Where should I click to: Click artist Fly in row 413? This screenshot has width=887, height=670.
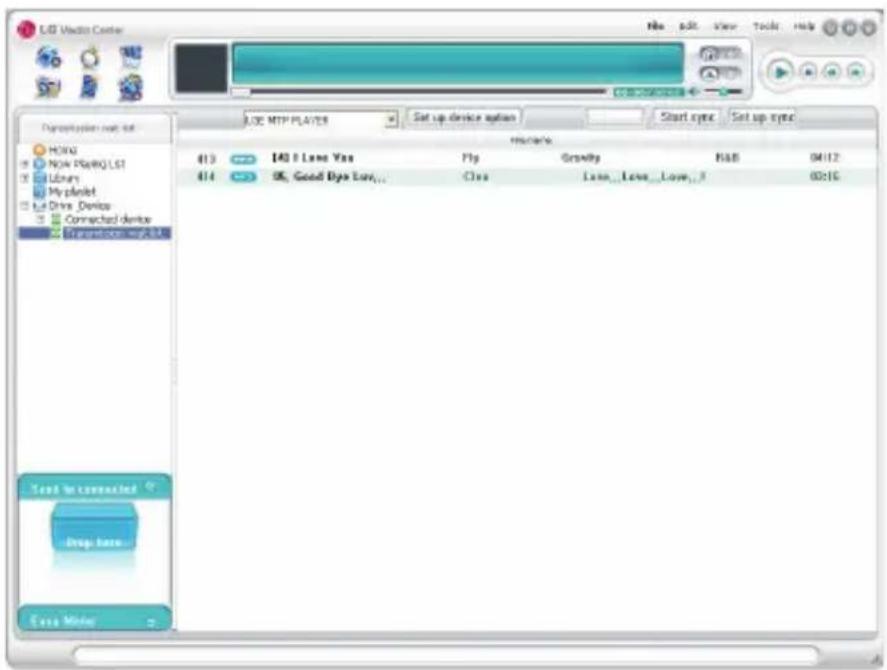470,158
